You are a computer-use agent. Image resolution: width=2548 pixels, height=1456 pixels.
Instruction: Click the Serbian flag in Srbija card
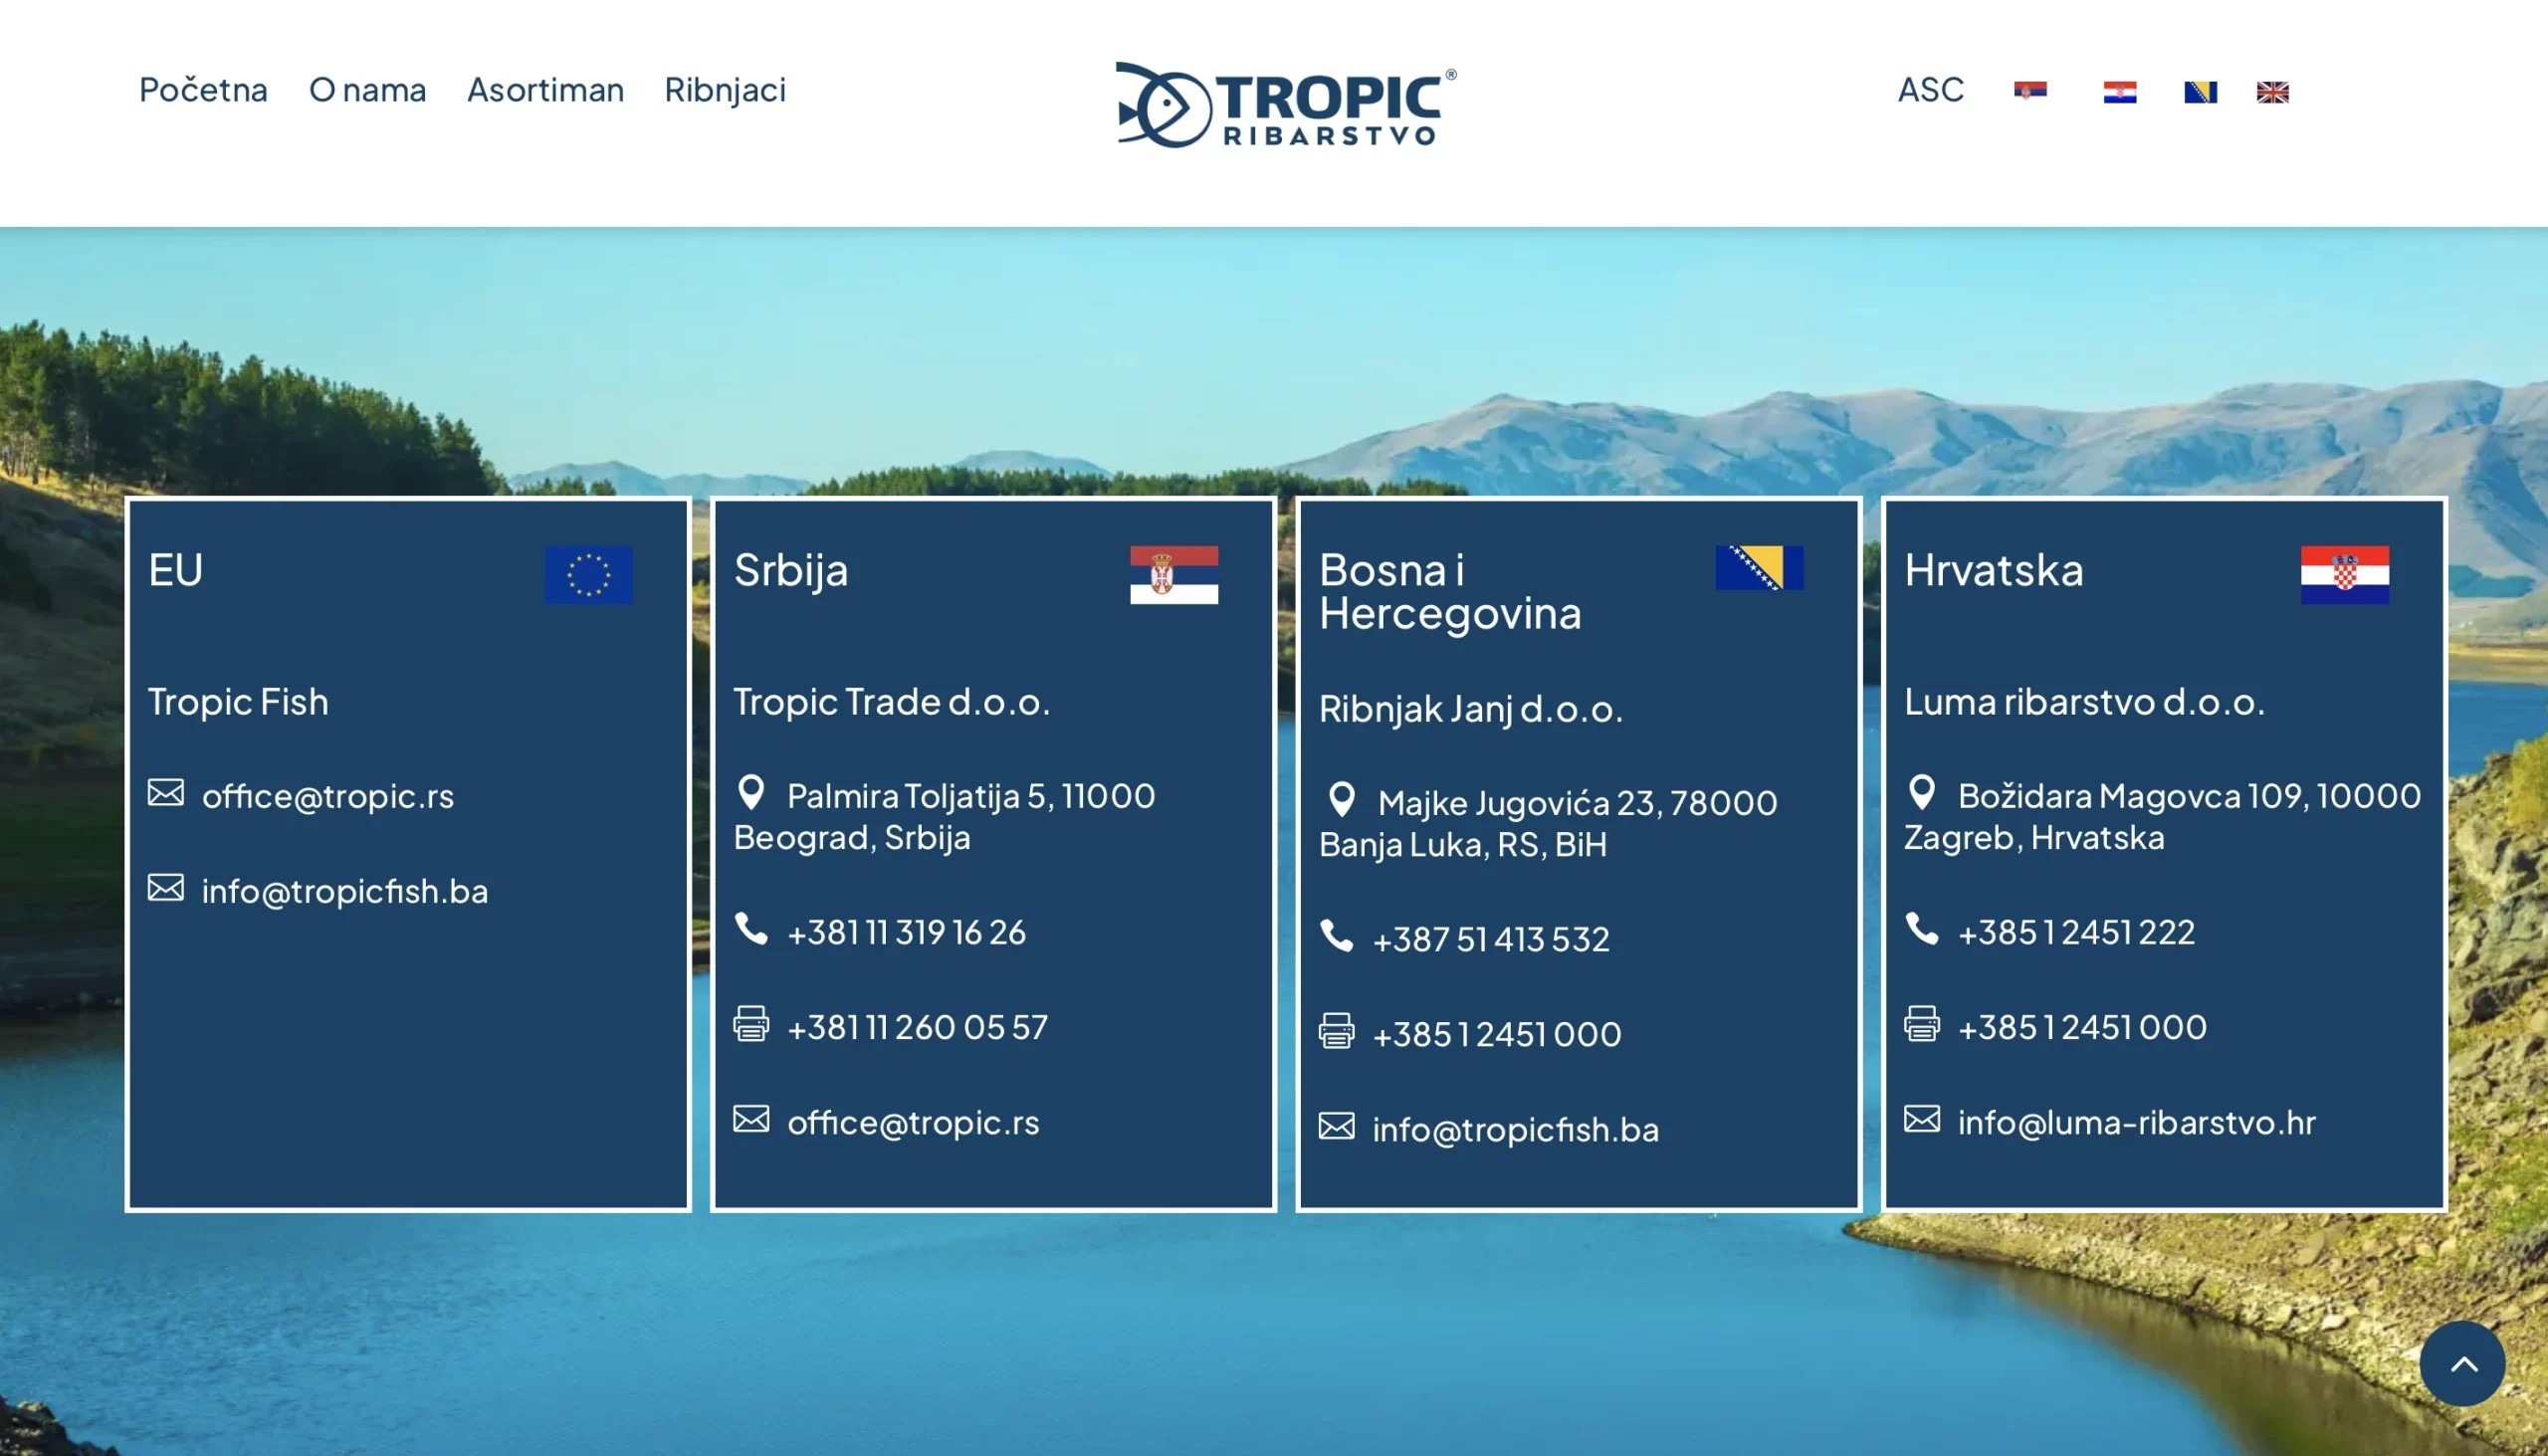1174,575
